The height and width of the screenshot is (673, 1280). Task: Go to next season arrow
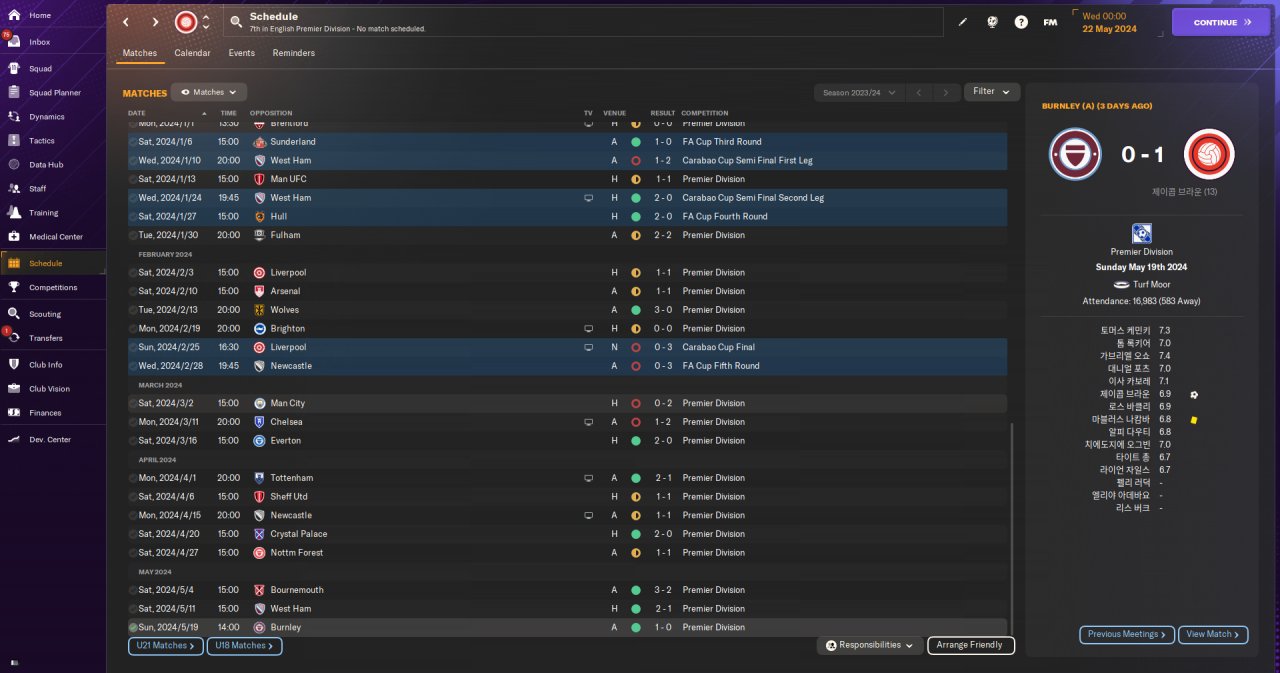click(x=945, y=92)
